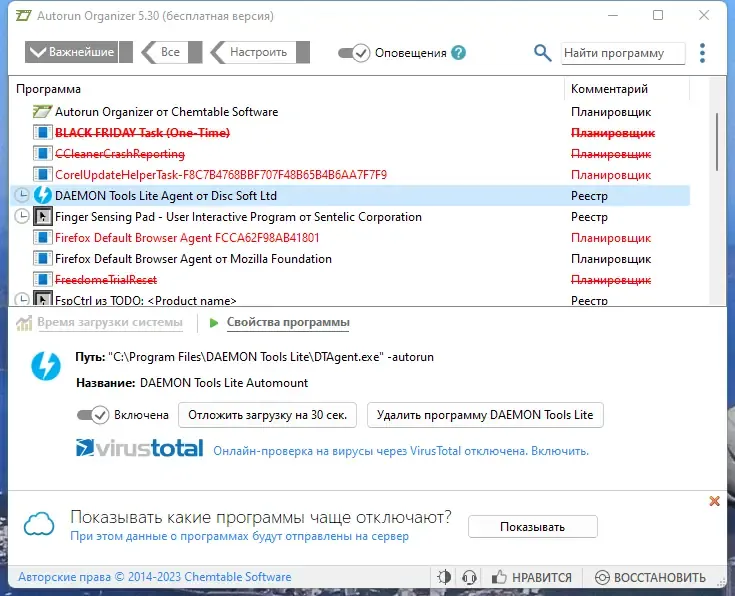735x596 pixels.
Task: Toggle the light/dark theme icon in footer
Action: coord(444,577)
